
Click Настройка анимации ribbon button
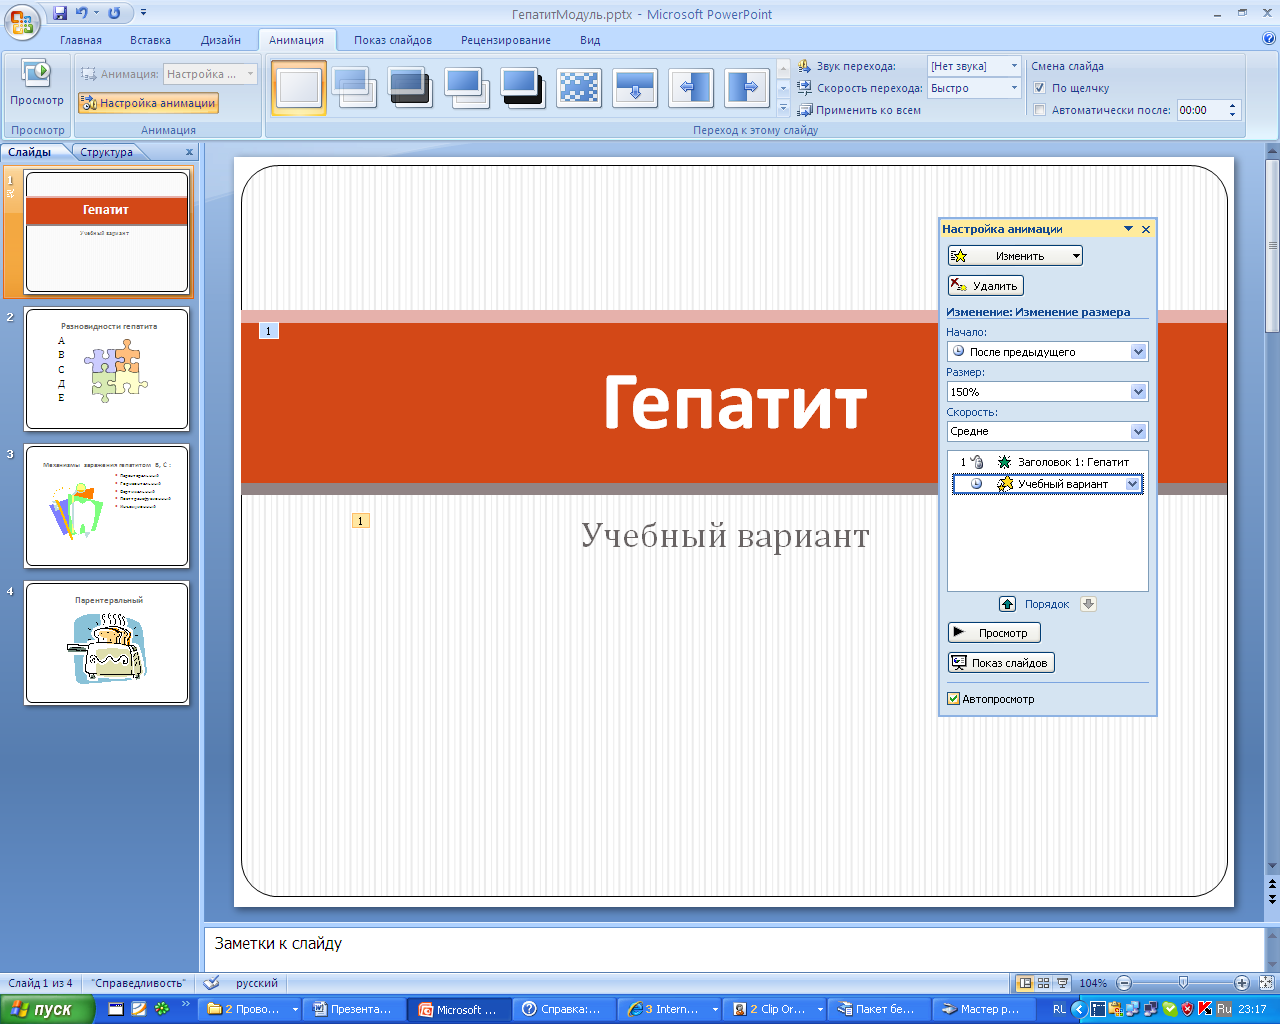tap(148, 103)
